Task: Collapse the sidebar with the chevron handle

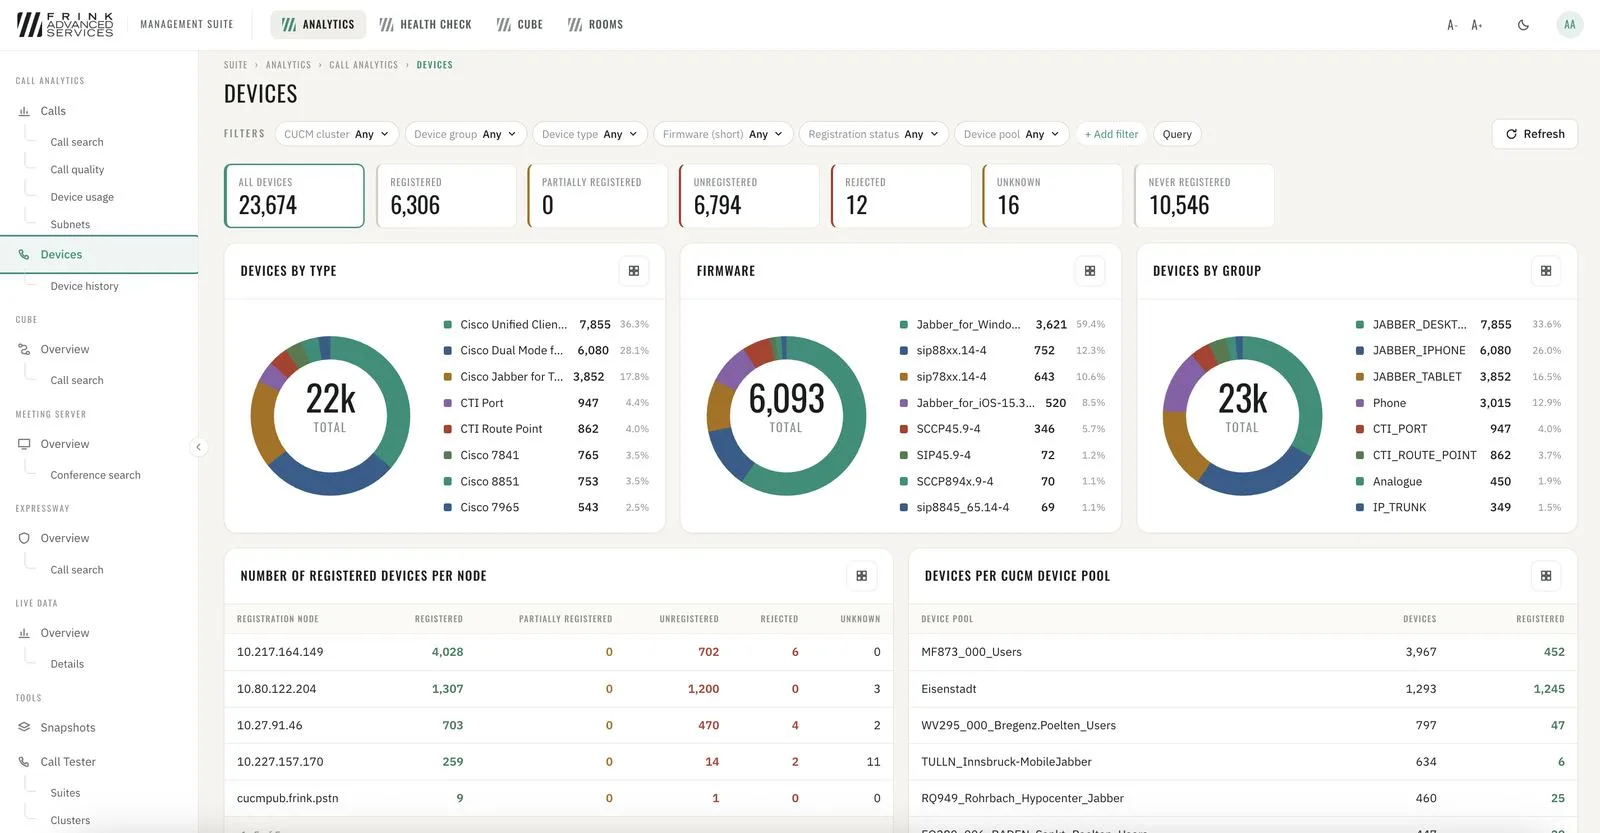Action: [x=198, y=447]
